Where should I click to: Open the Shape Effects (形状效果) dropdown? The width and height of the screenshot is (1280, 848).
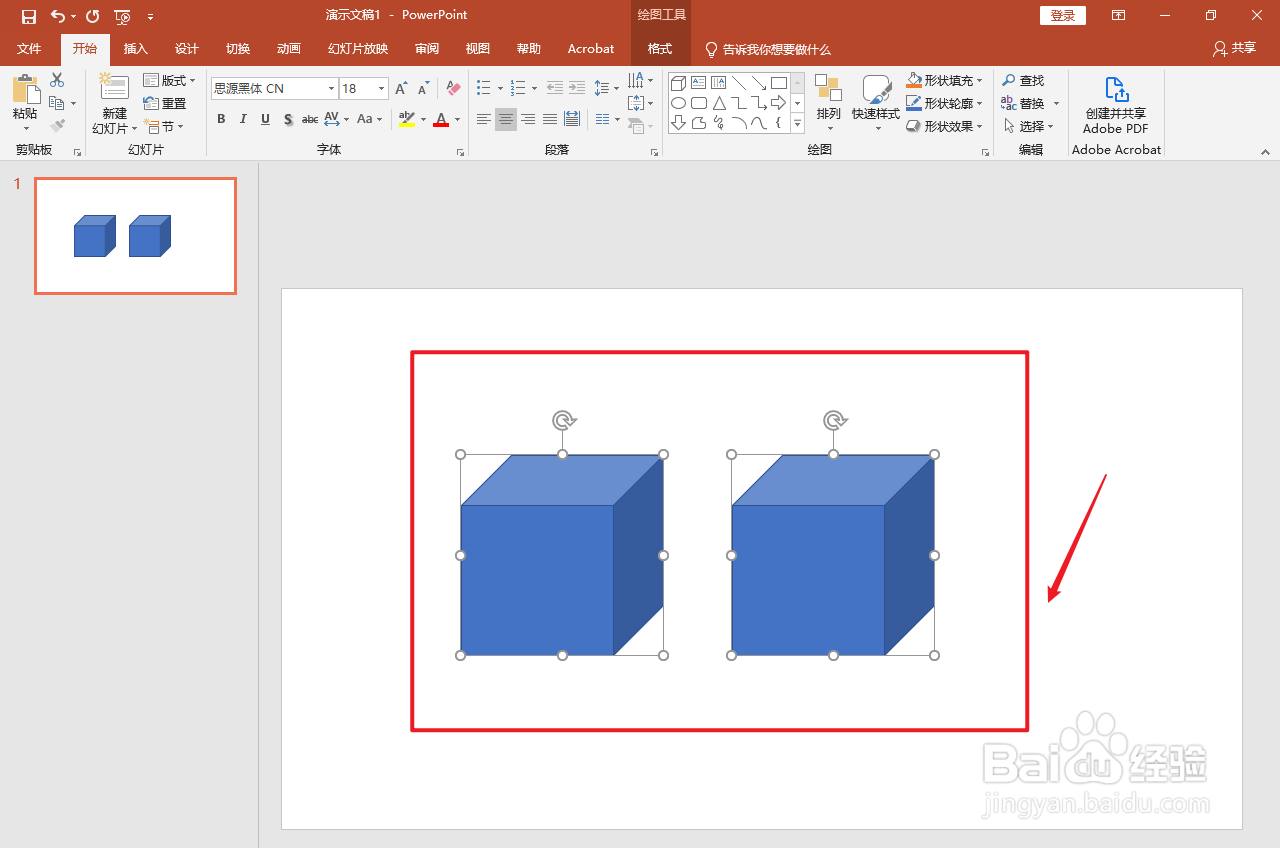pos(945,126)
